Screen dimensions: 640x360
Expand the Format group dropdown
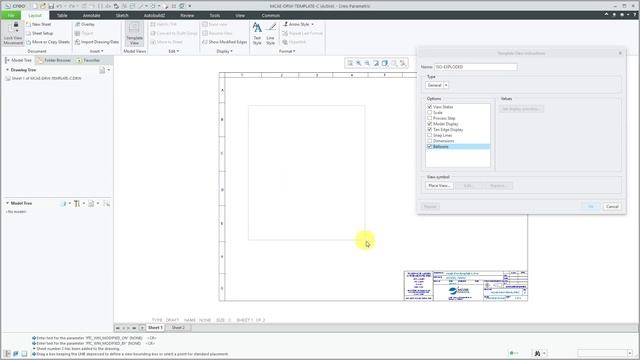coord(287,51)
